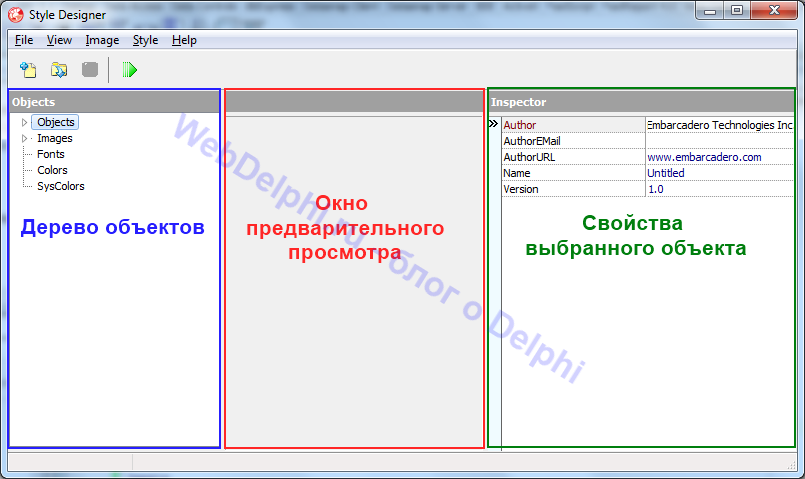The image size is (805, 479).
Task: Expand the Images tree node
Action: click(x=24, y=138)
